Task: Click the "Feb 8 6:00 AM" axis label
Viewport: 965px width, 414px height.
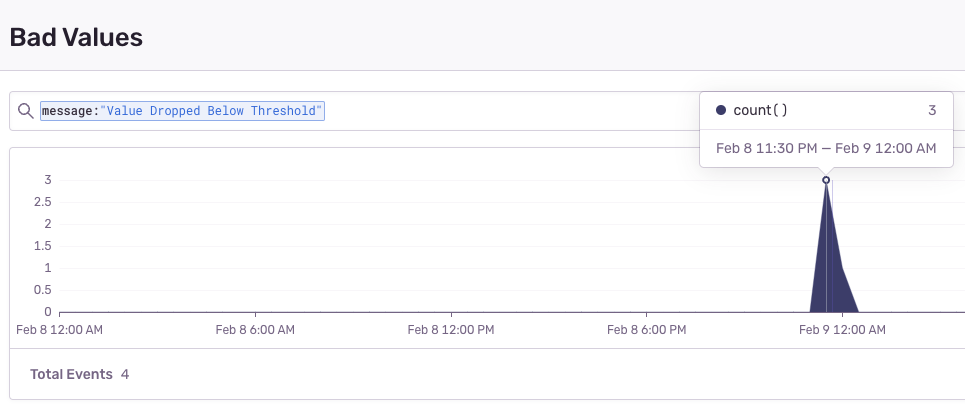Action: [255, 330]
